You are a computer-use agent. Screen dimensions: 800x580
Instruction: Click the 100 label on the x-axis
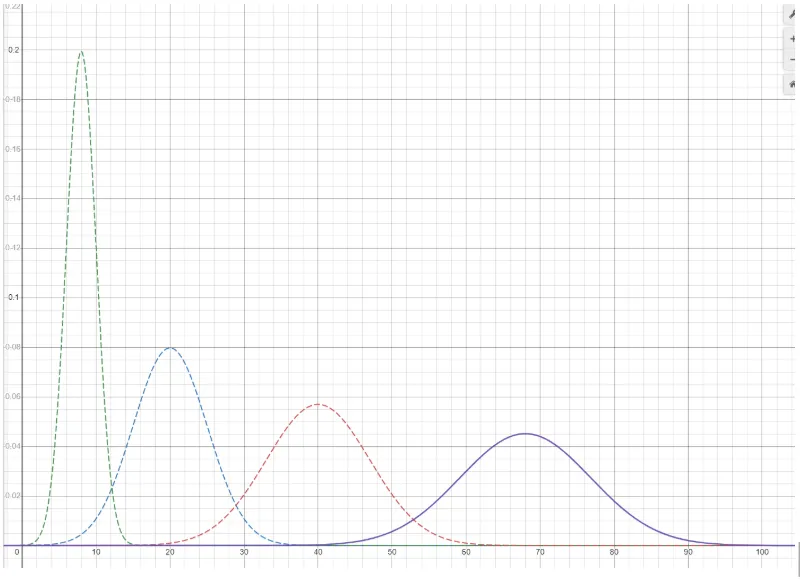click(x=761, y=552)
